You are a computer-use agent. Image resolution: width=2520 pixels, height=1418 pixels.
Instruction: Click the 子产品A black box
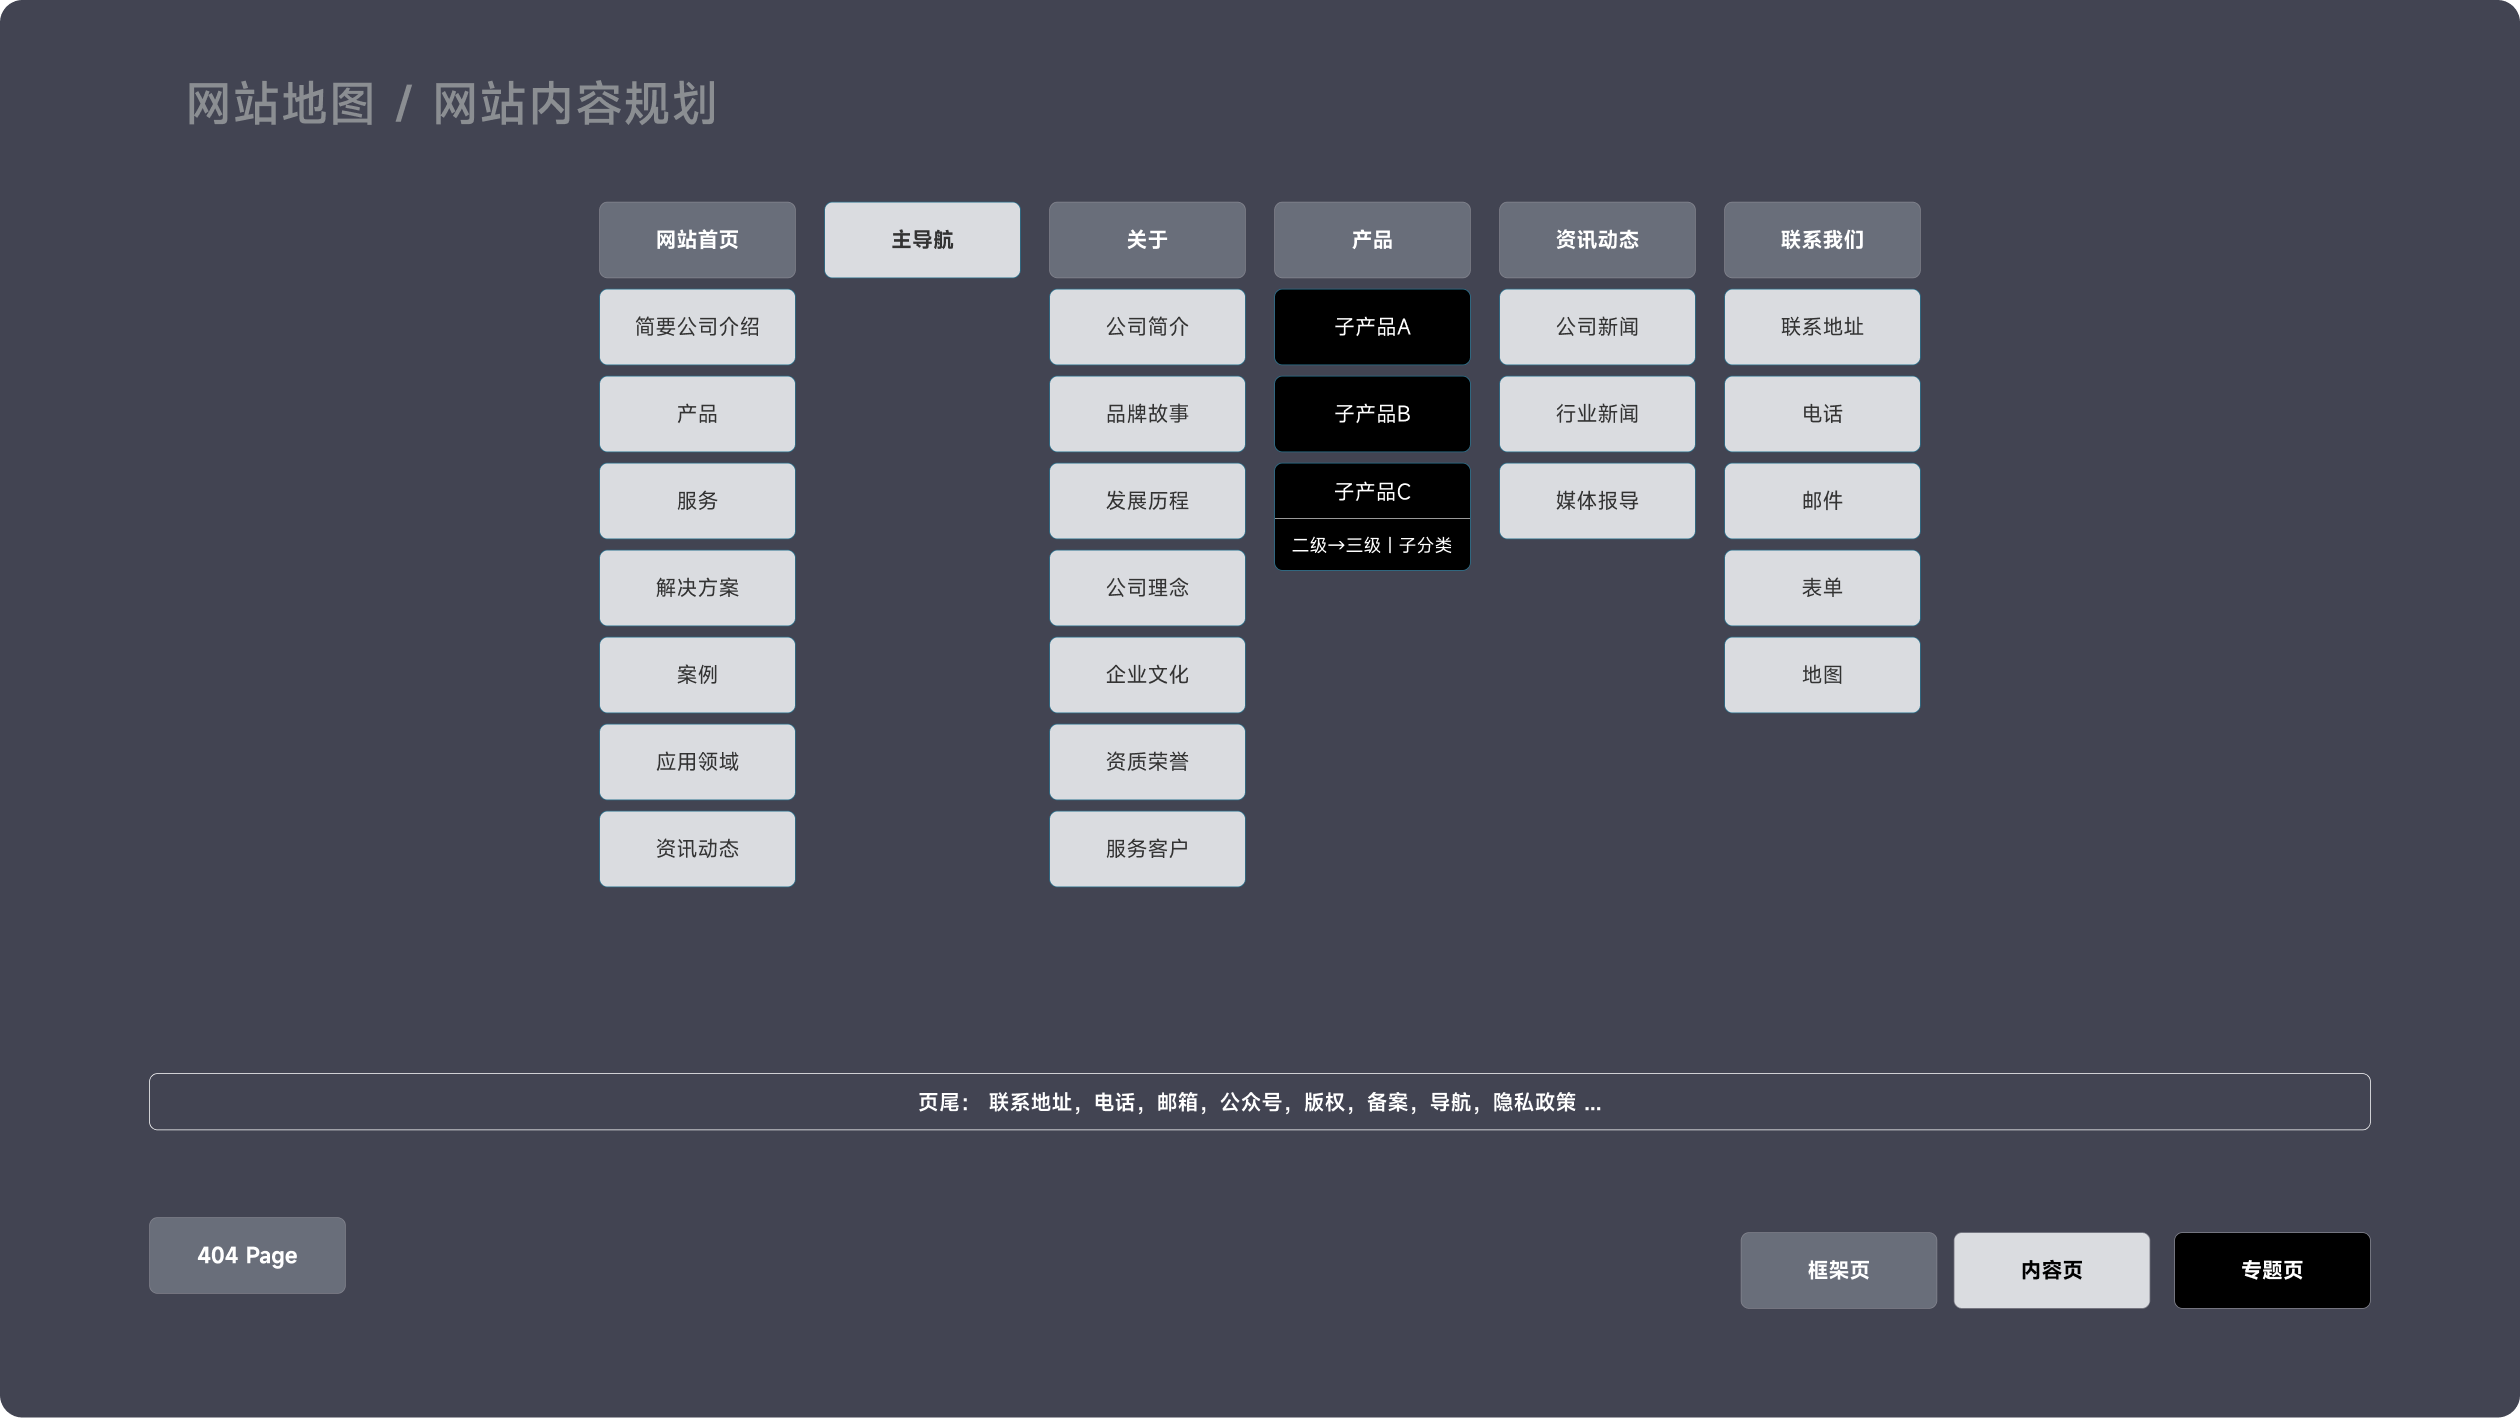pyautogui.click(x=1372, y=327)
